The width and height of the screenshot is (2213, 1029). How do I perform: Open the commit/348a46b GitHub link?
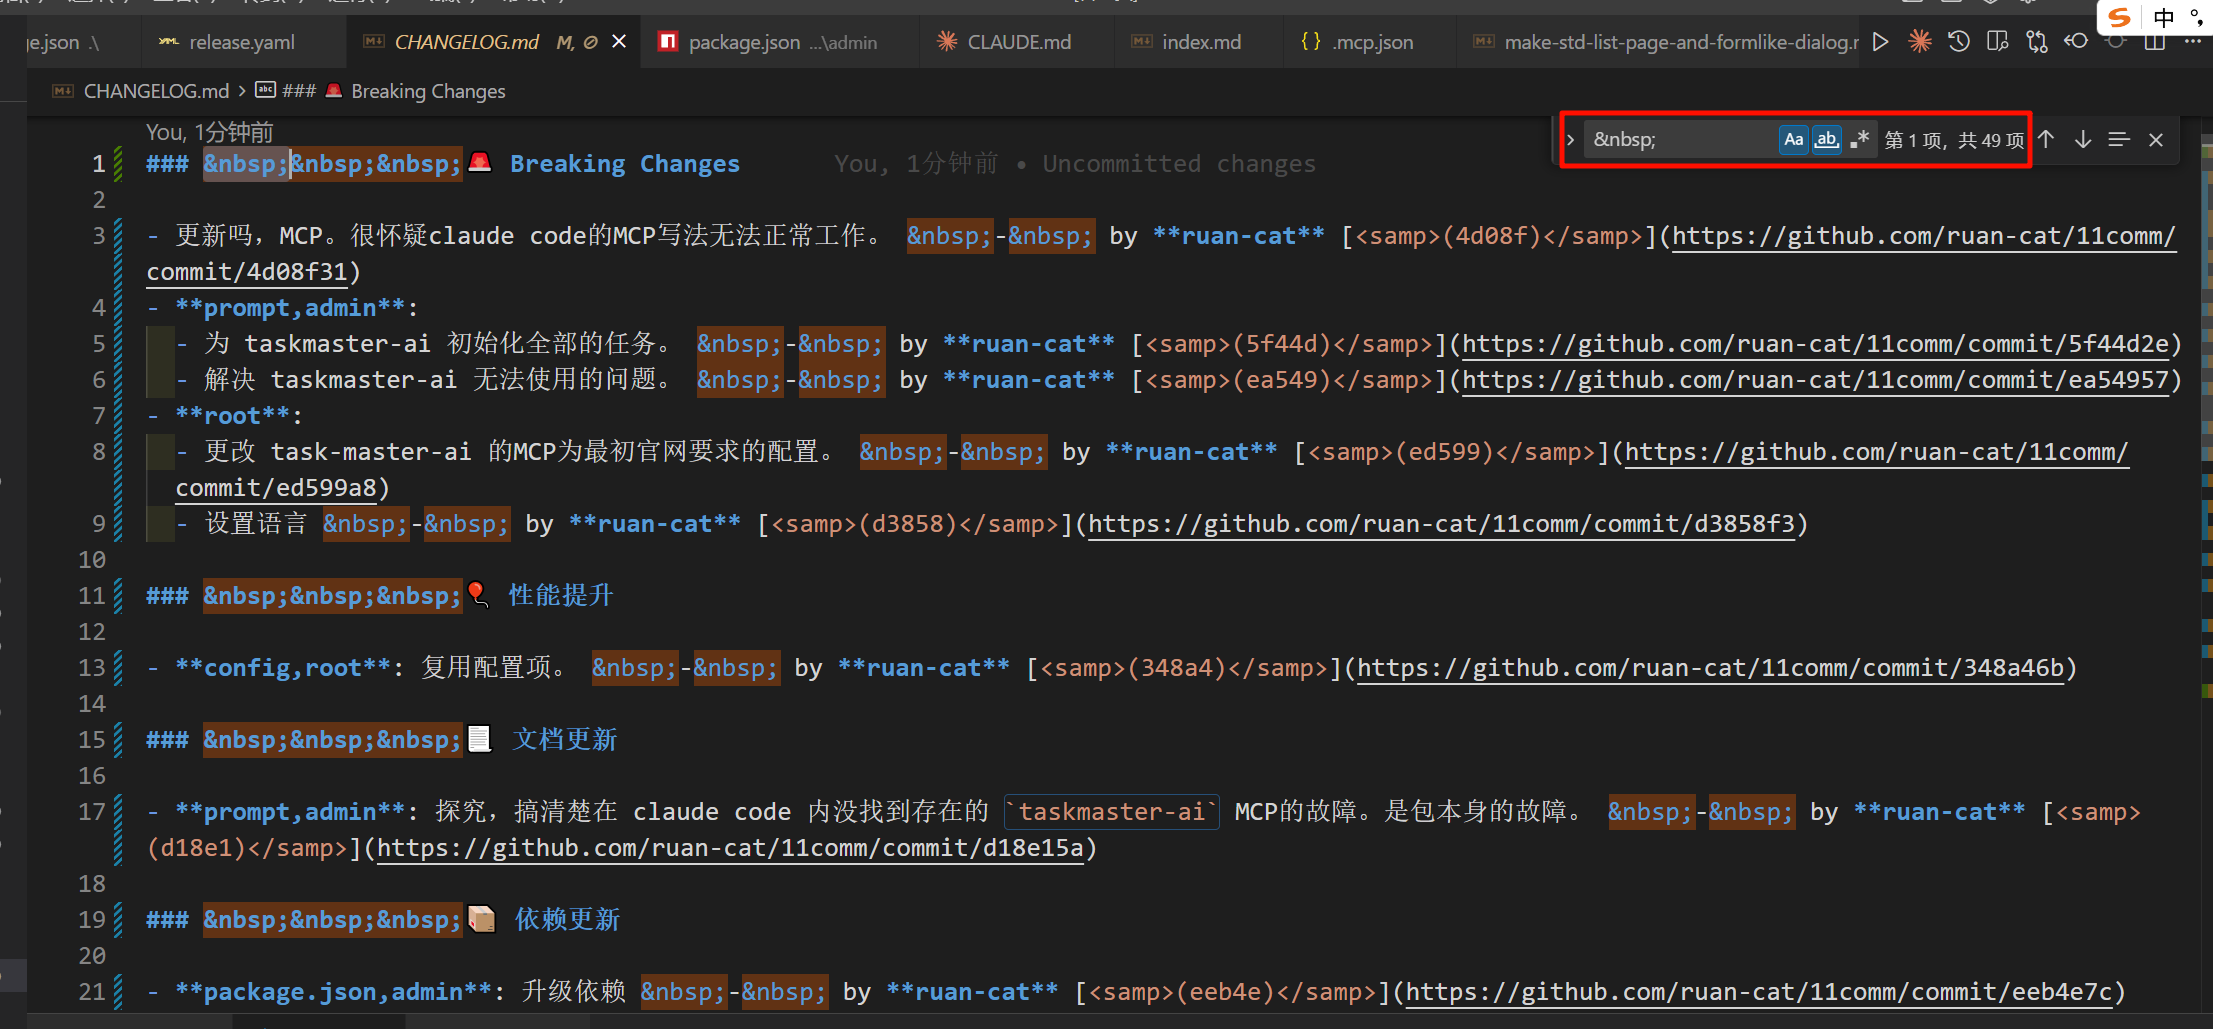click(x=1710, y=668)
